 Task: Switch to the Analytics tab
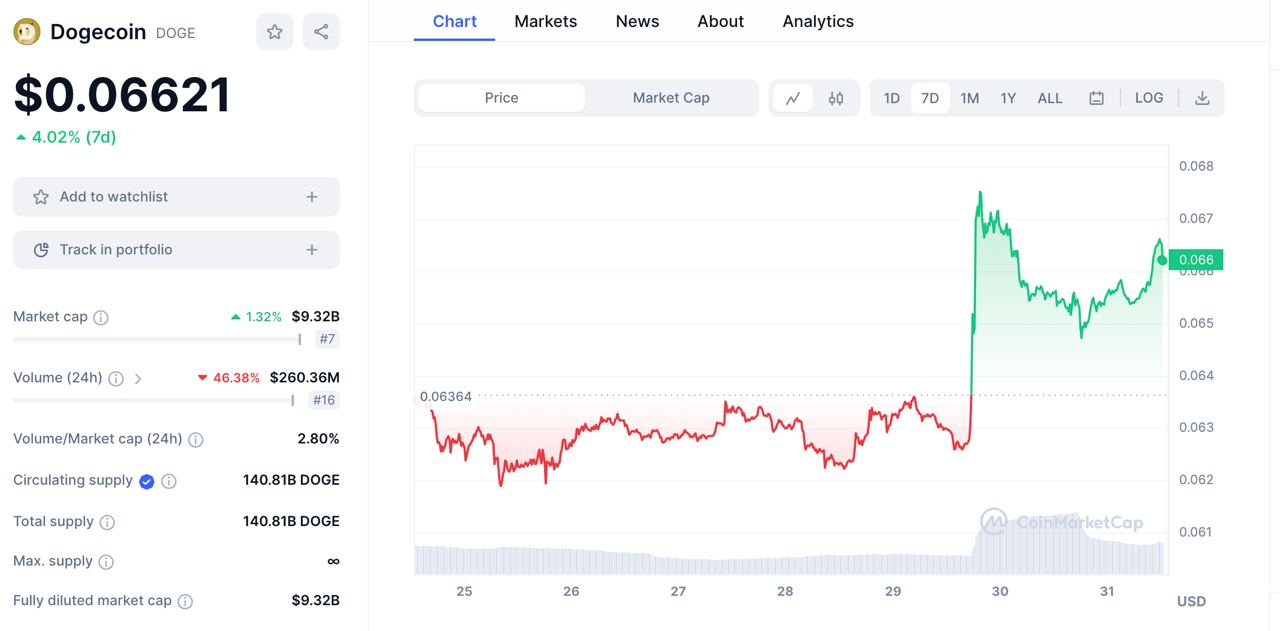click(x=817, y=21)
